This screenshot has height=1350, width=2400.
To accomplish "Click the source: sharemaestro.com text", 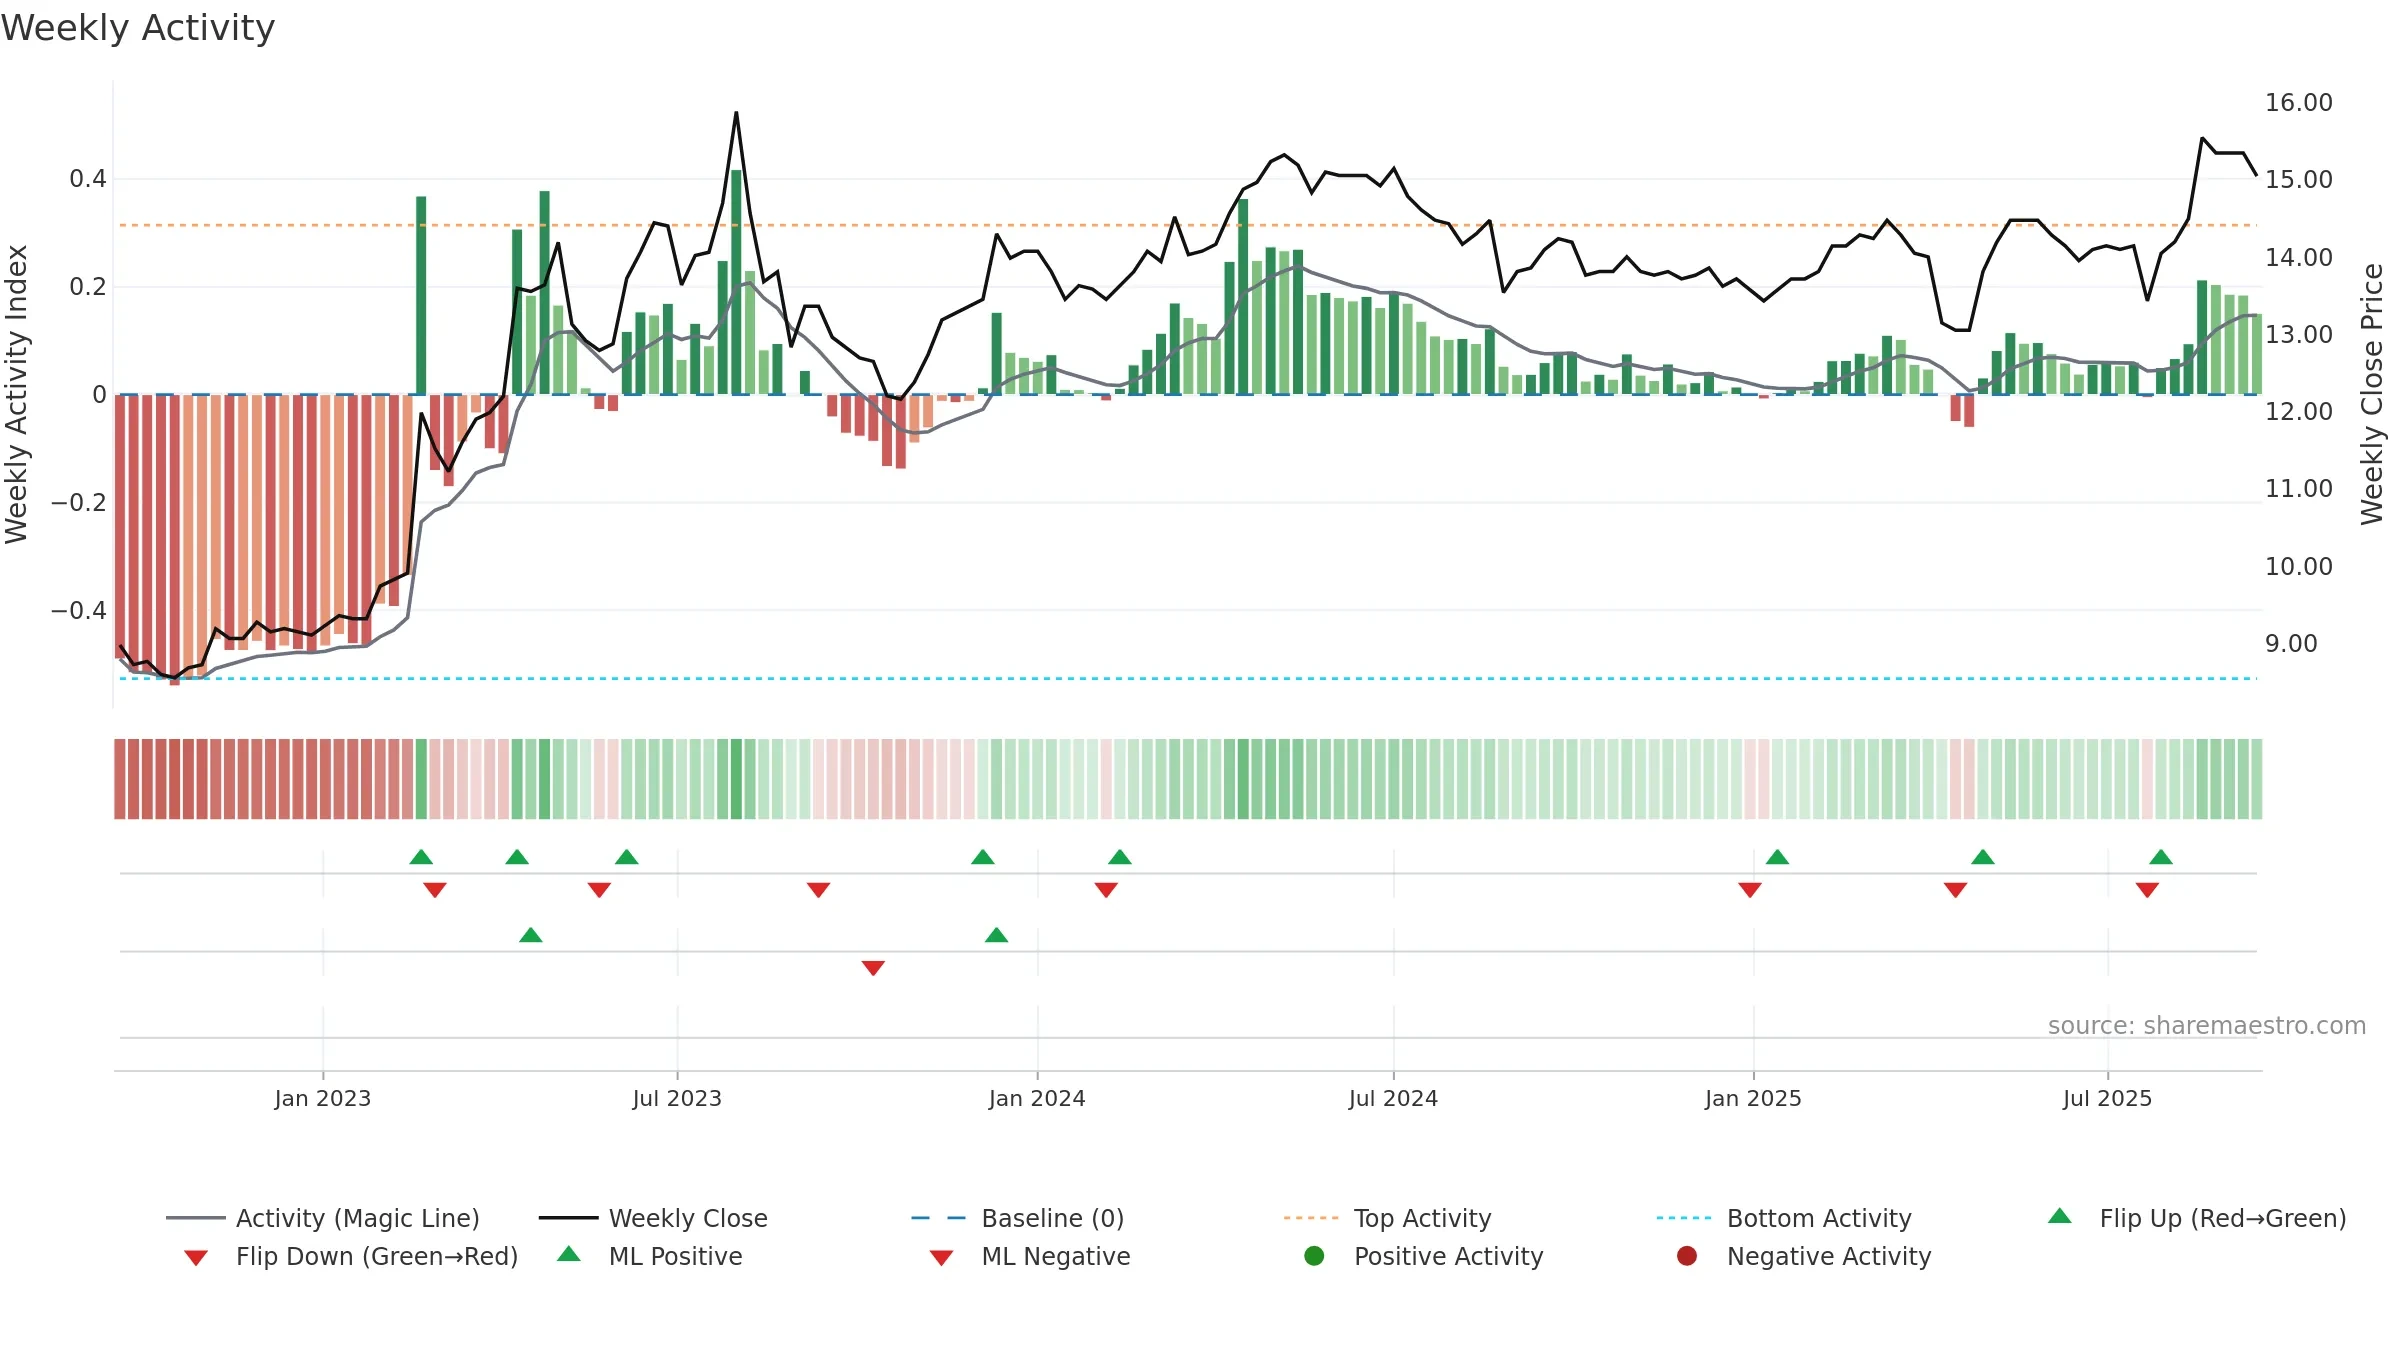I will (x=2207, y=1026).
